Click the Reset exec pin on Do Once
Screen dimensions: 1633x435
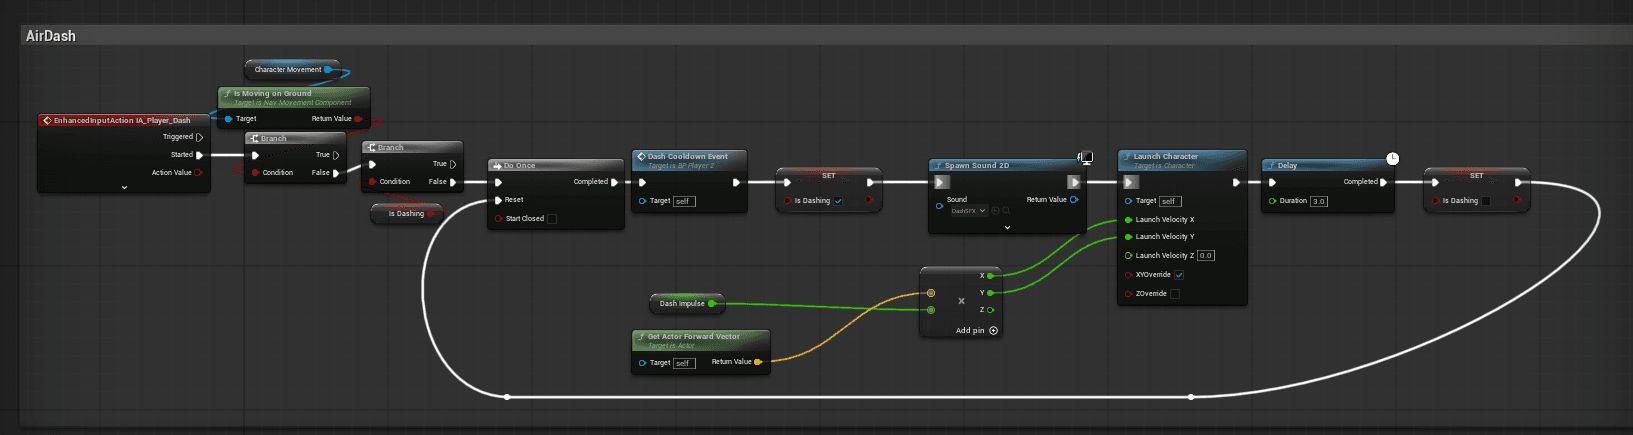(x=498, y=200)
